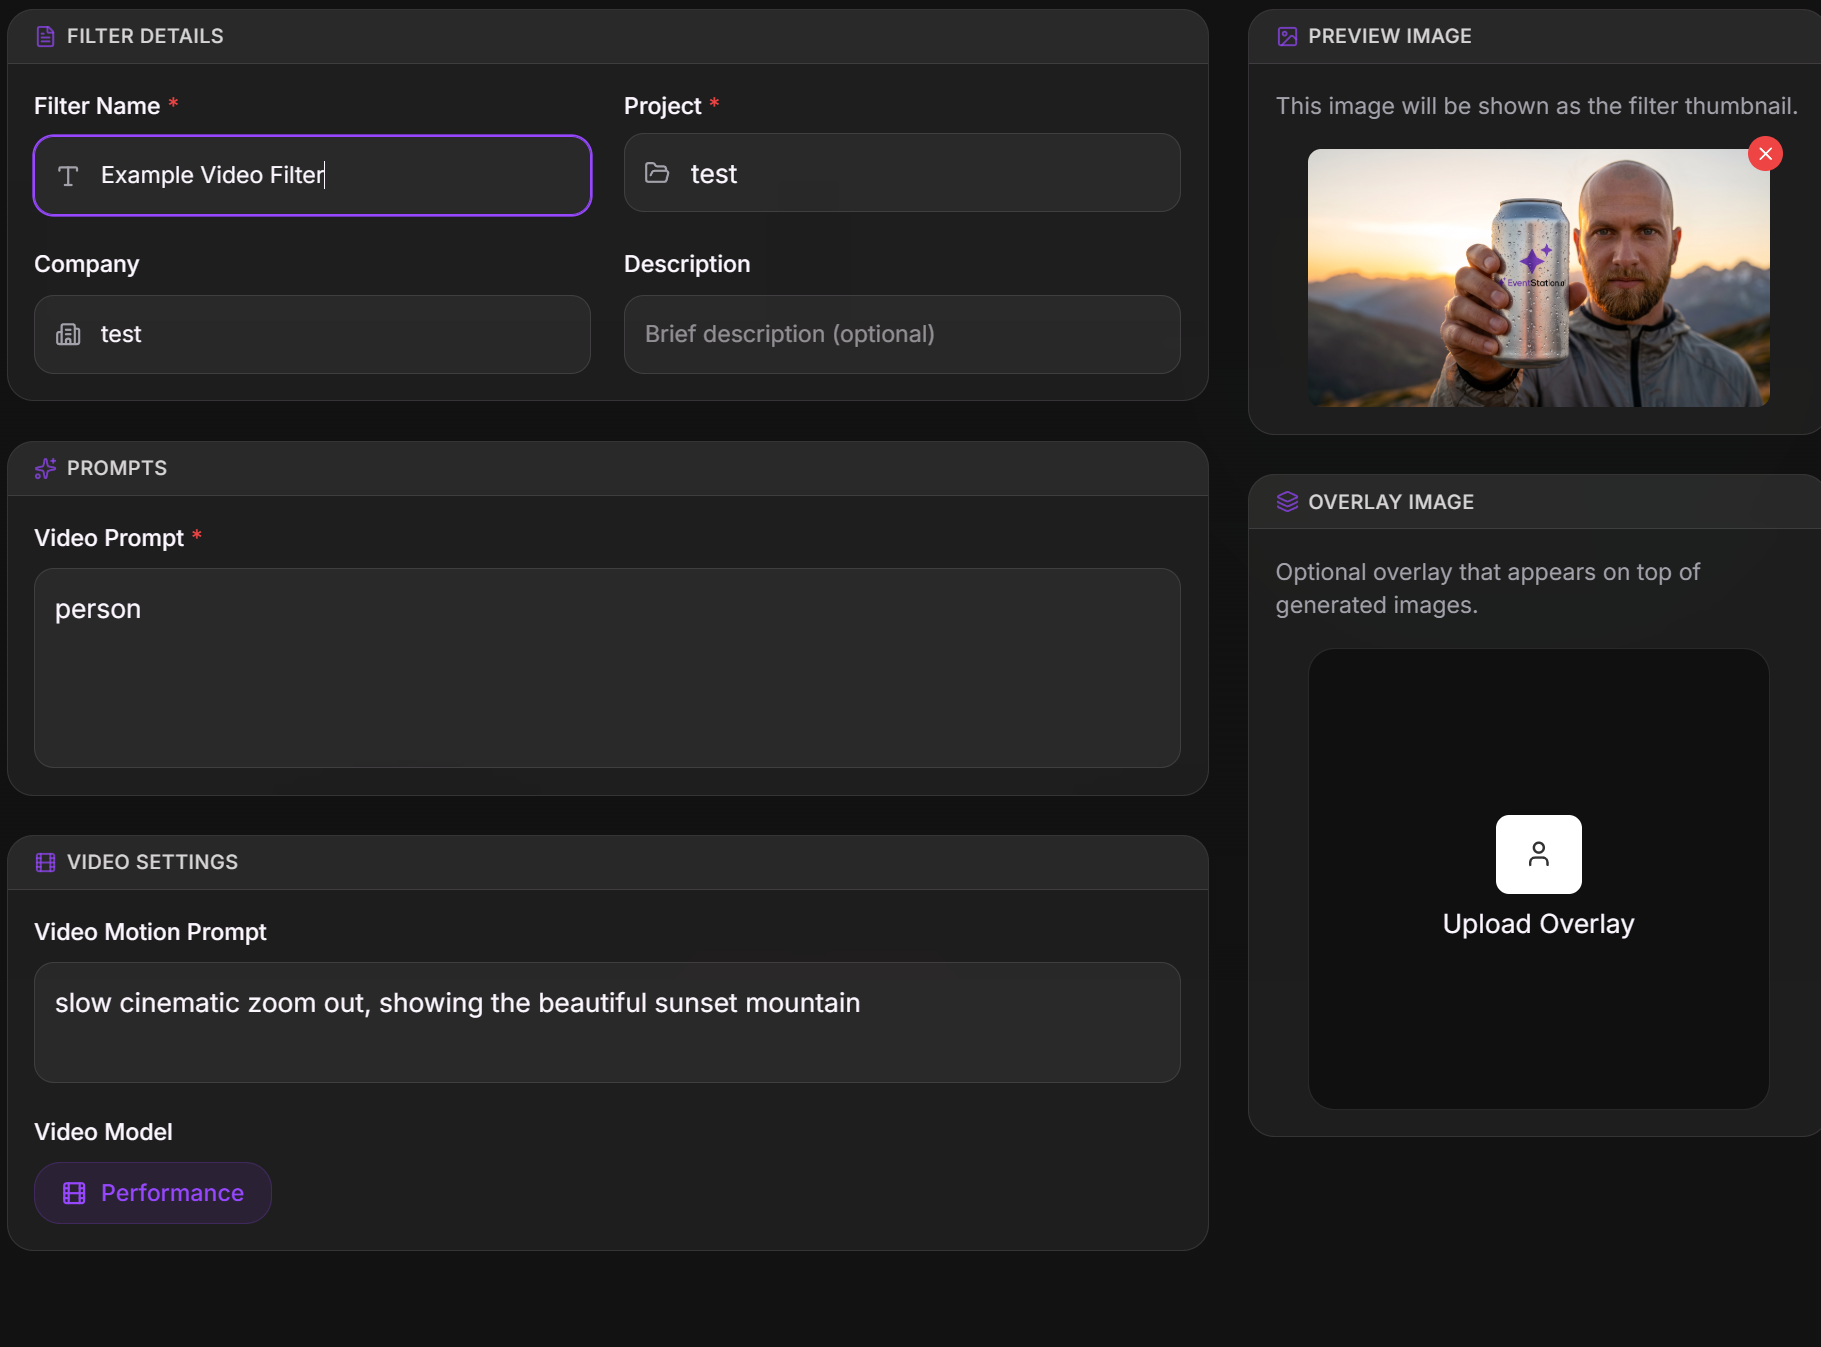Screen dimensions: 1821x1347
Task: Click the Preview Image picture icon
Action: click(1287, 37)
